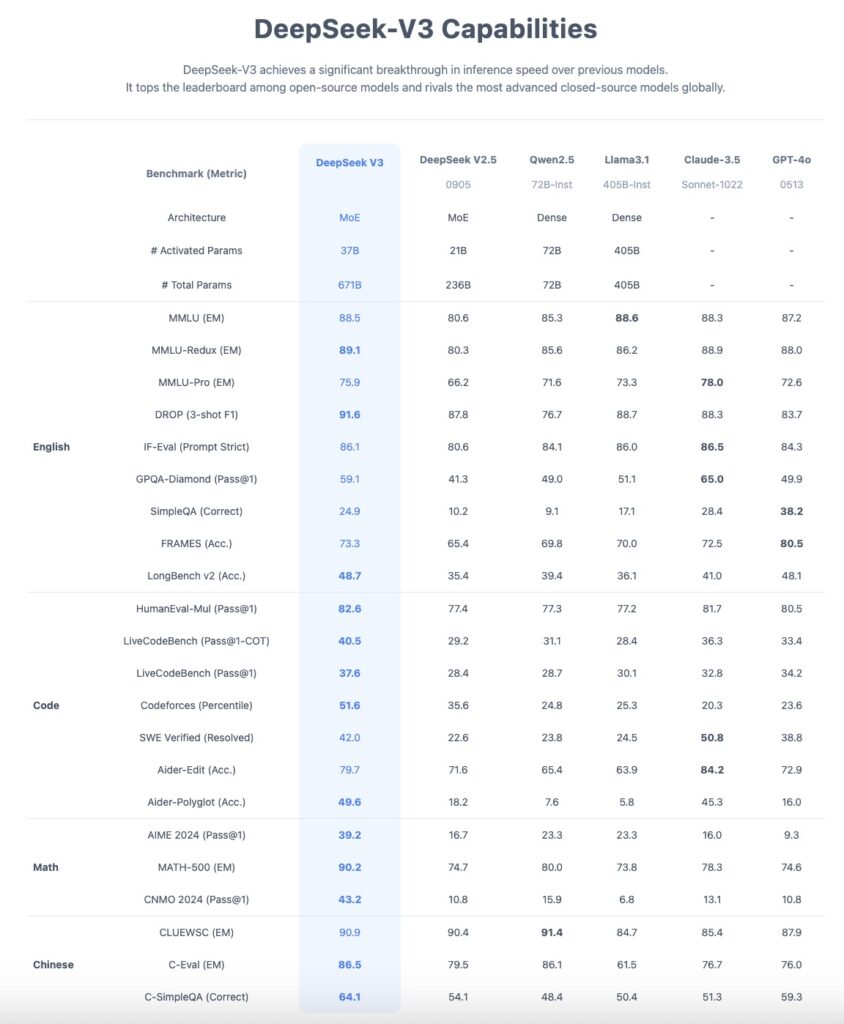Click the Chinese category label
844x1024 pixels.
coord(53,965)
